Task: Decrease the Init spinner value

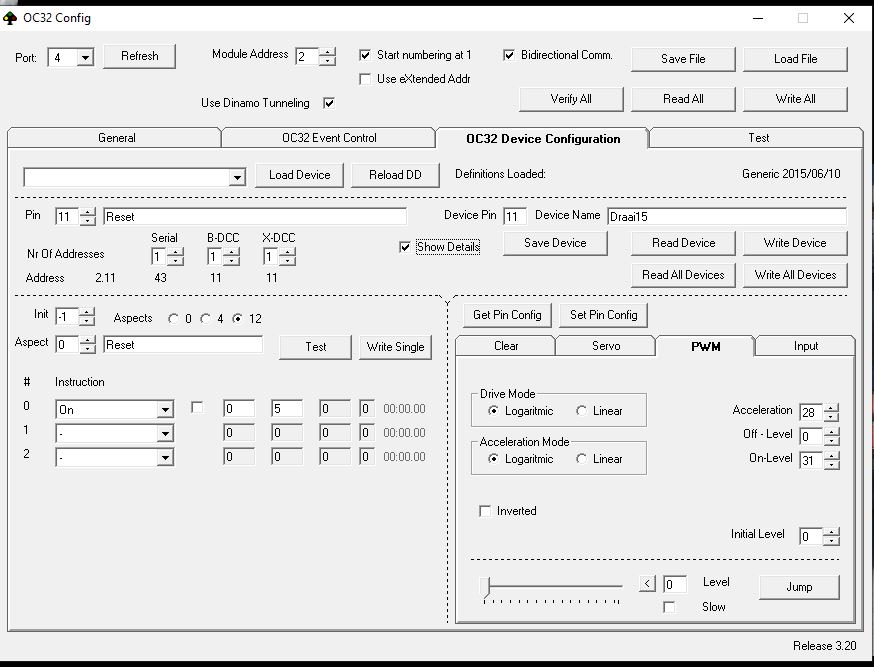Action: click(x=87, y=321)
